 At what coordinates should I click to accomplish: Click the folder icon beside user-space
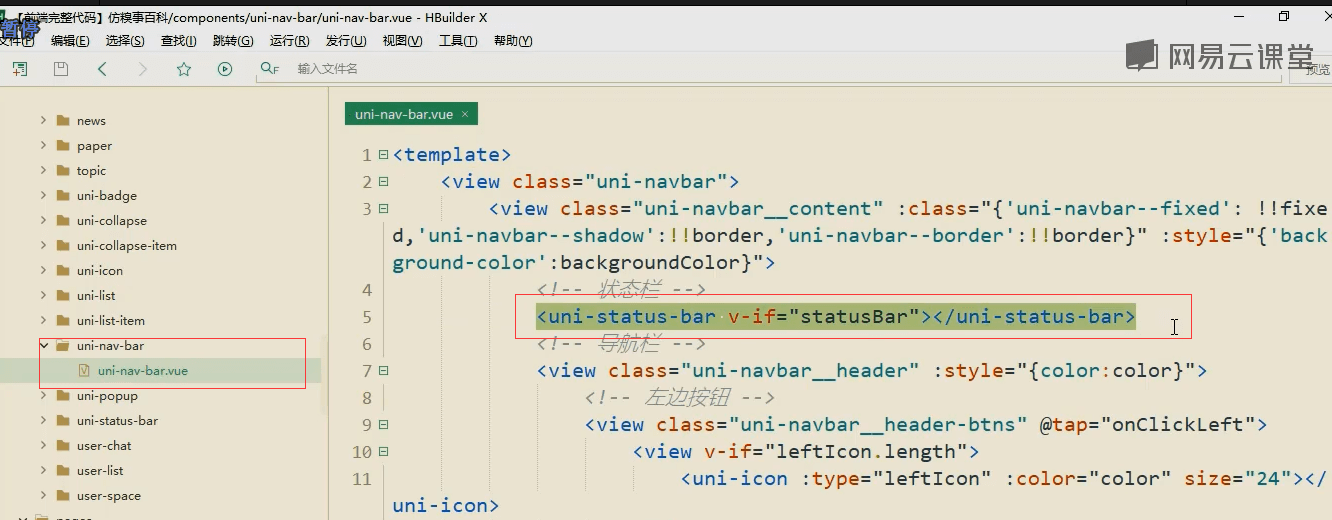(63, 495)
